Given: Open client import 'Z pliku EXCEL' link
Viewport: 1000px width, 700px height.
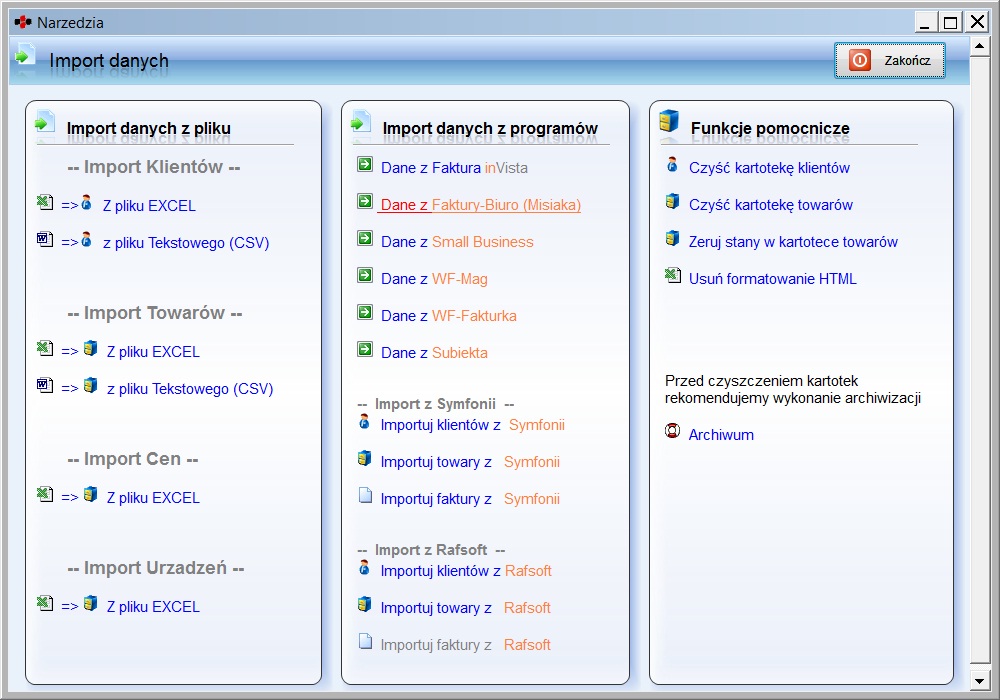Looking at the screenshot, I should [149, 206].
